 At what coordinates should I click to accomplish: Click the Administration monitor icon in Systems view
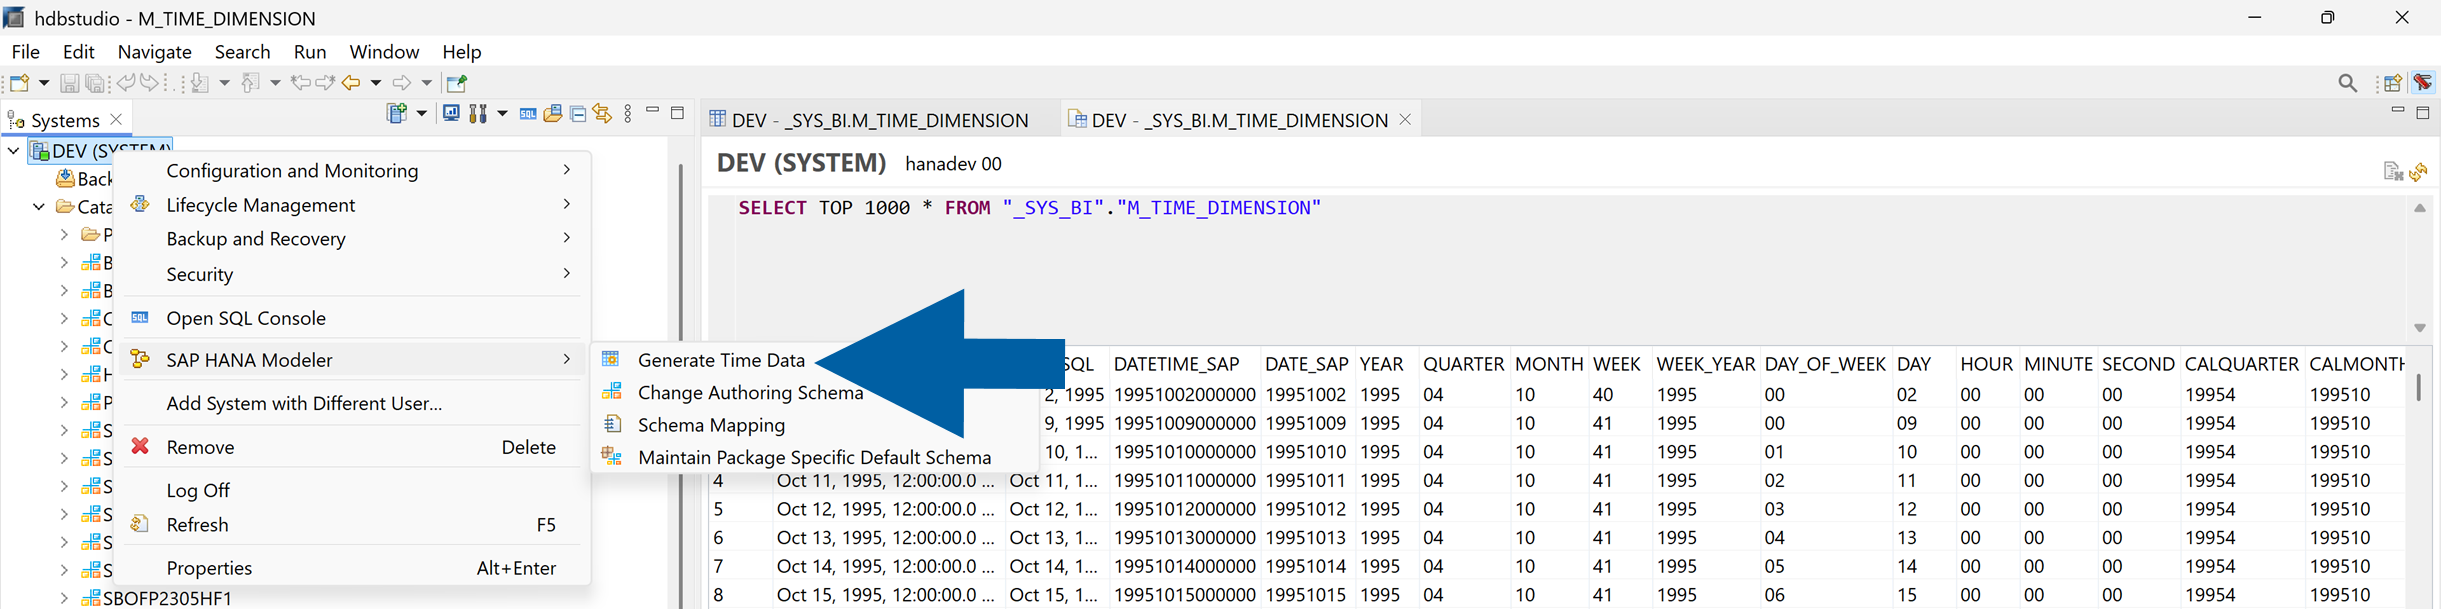pos(451,114)
